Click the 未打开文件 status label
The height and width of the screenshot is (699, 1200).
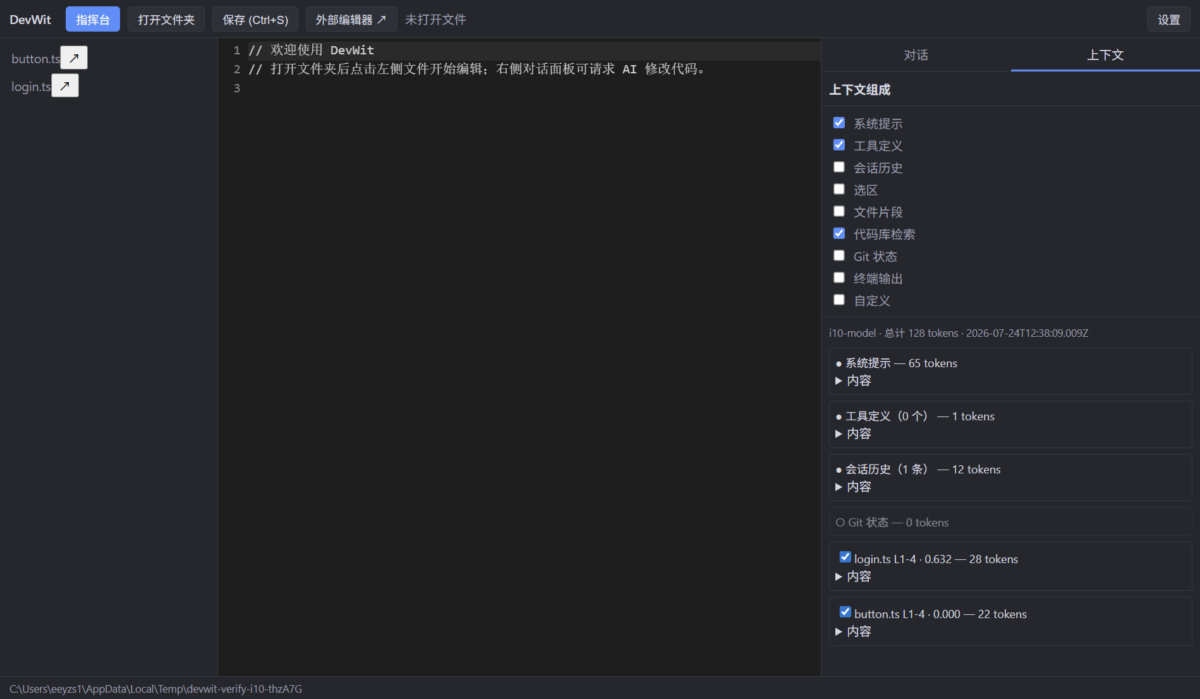[x=435, y=19]
